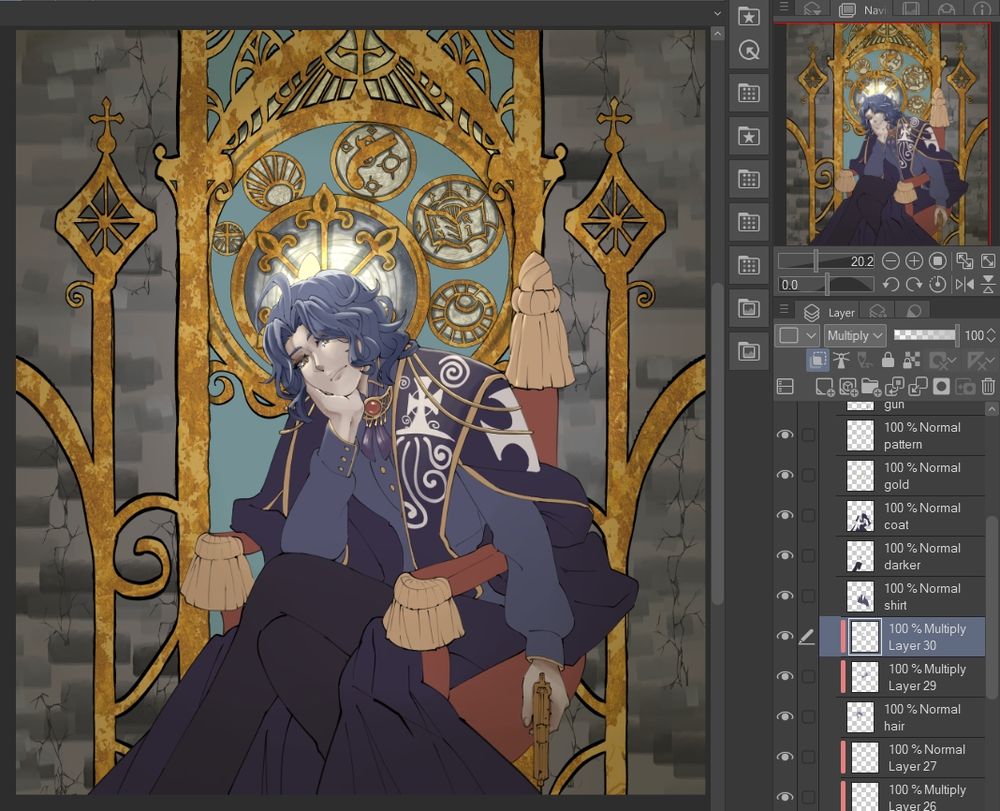Transfer to lower layer icon
Screen dimensions: 1000x811
tap(894, 386)
